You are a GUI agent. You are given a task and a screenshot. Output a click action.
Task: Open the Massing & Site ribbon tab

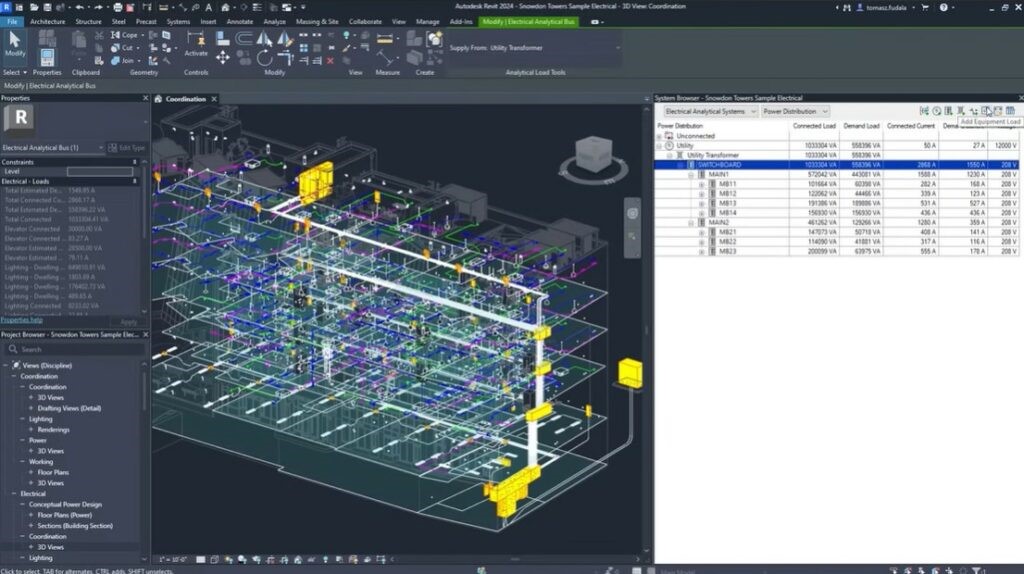tap(317, 22)
